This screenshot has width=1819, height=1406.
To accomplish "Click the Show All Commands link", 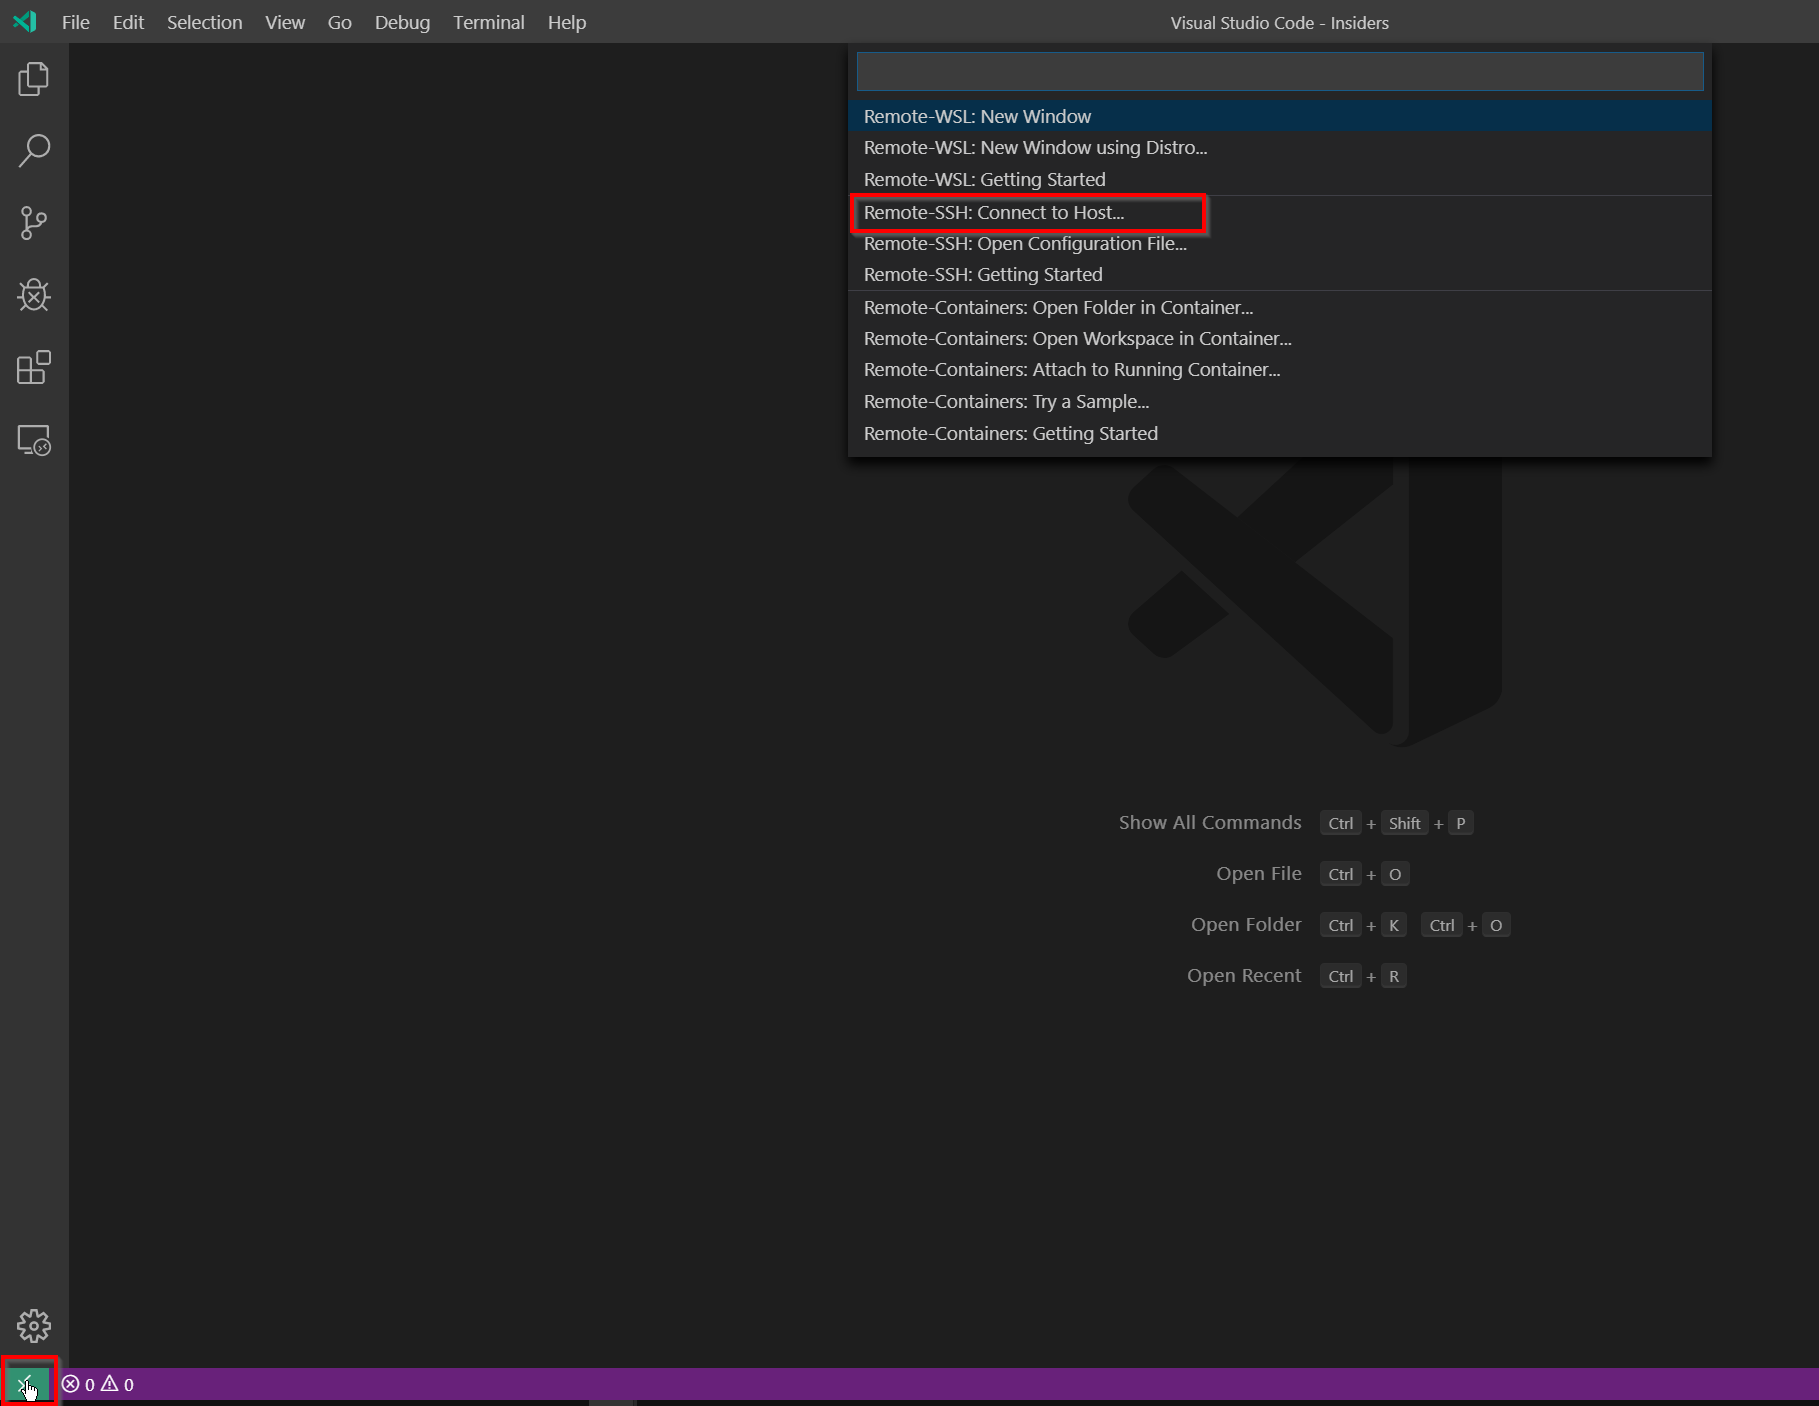I will point(1209,822).
